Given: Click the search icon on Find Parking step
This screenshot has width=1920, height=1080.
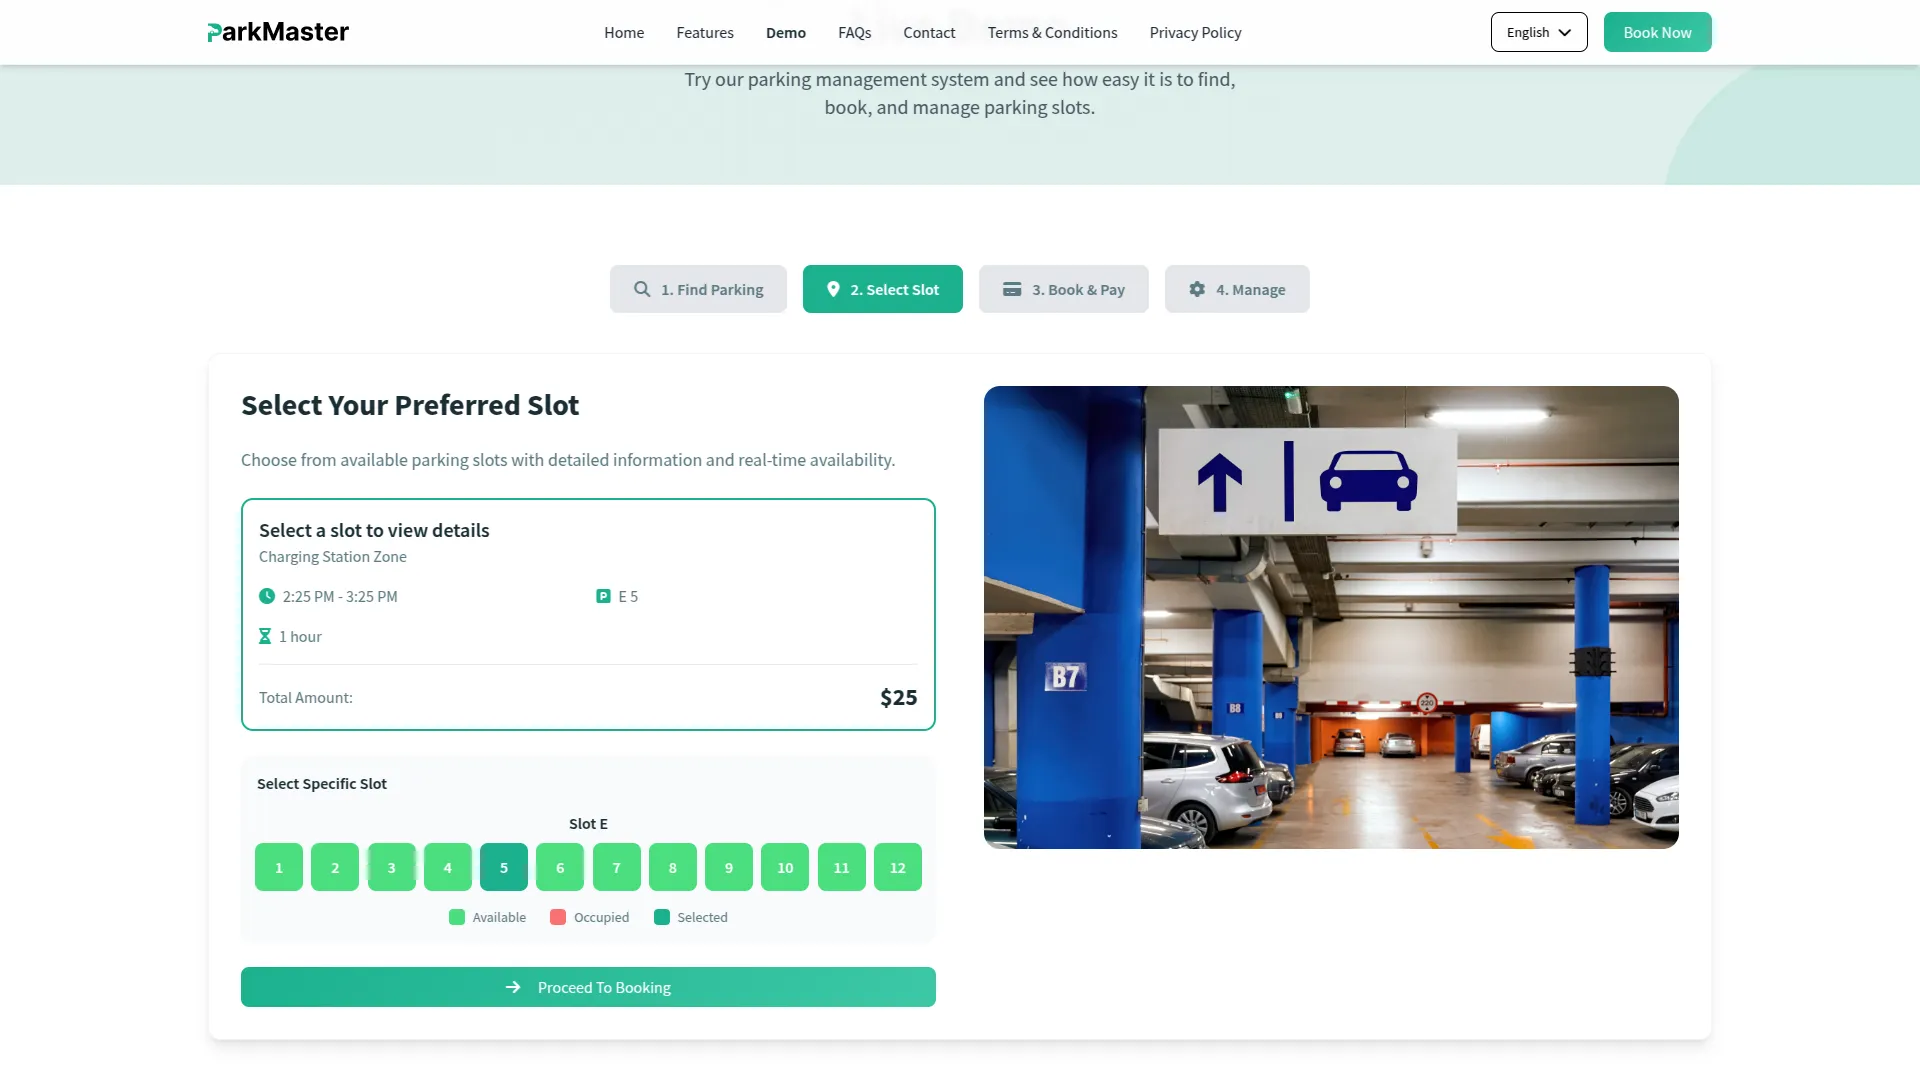Looking at the screenshot, I should pyautogui.click(x=640, y=289).
